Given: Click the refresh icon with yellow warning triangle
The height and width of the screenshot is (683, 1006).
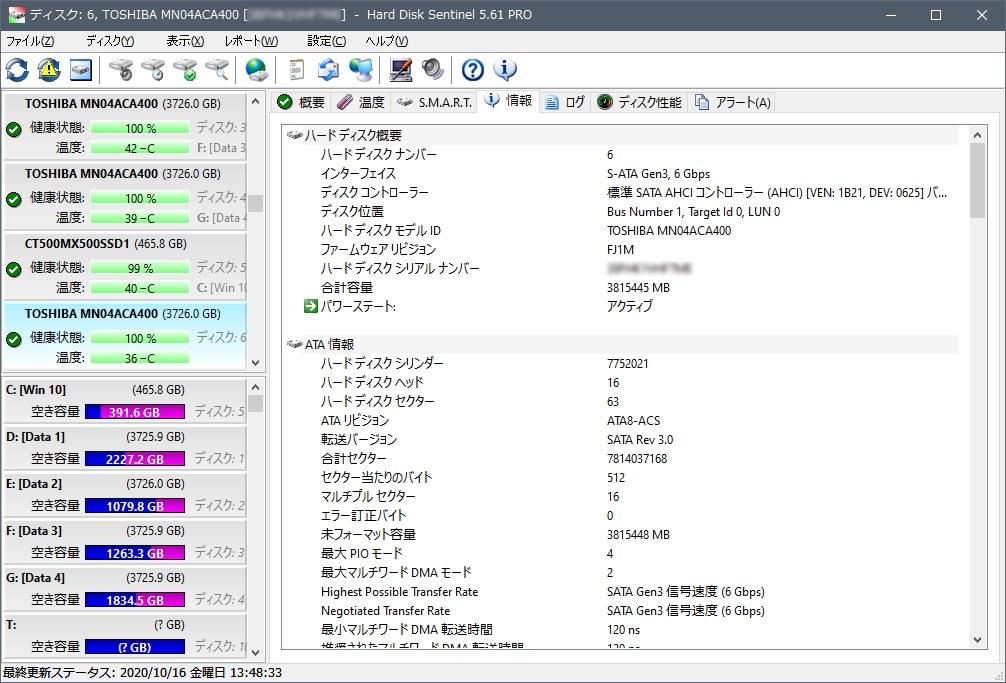Looking at the screenshot, I should [x=49, y=70].
